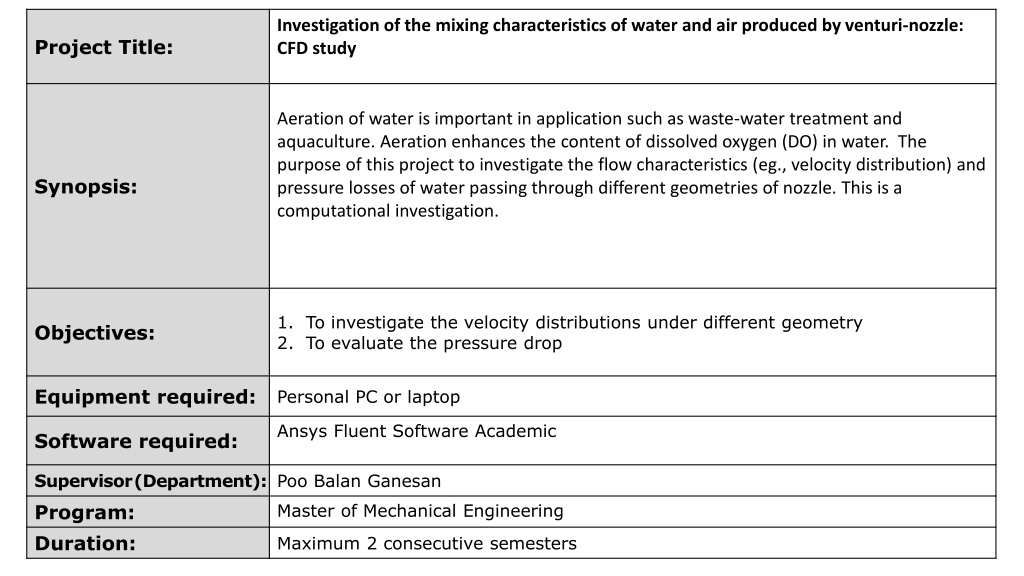
Task: Click the Program label cell
Action: point(148,512)
